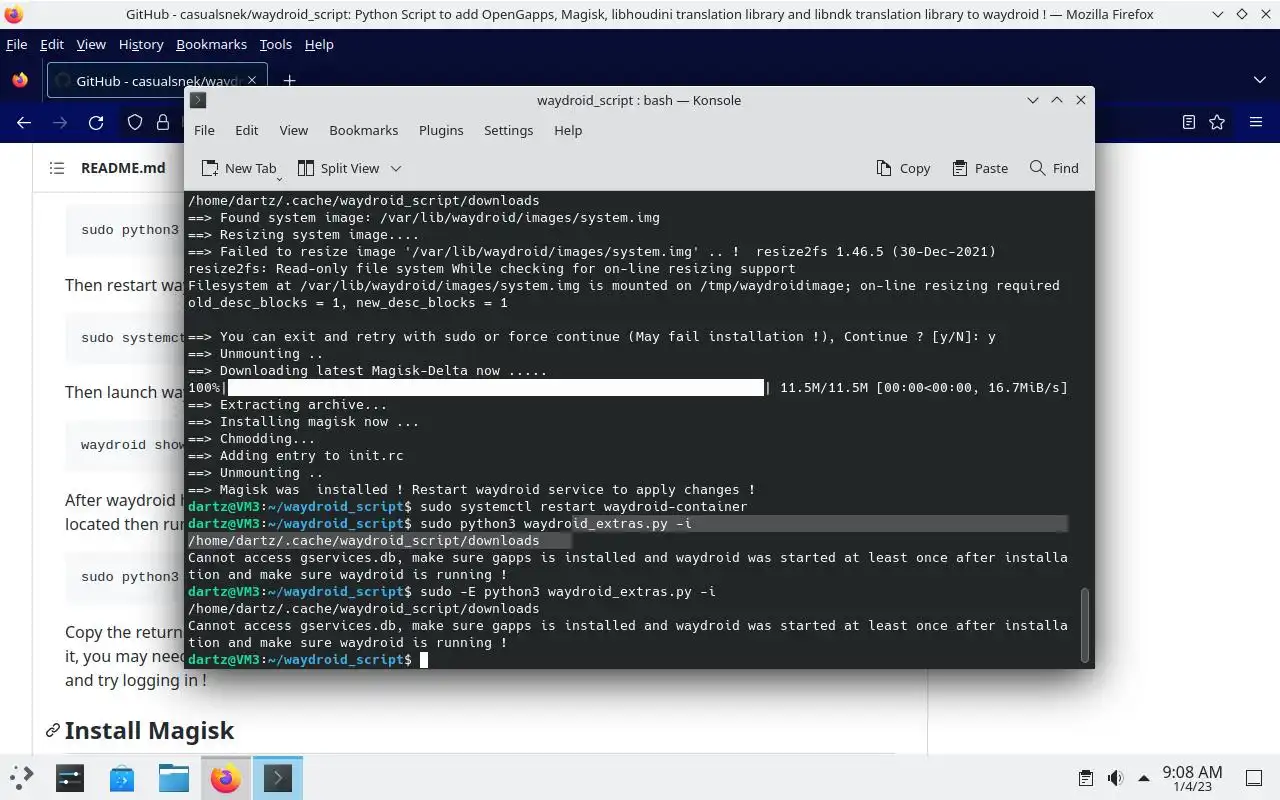Open Konsole Help menu
Viewport: 1280px width, 800px height.
[568, 130]
